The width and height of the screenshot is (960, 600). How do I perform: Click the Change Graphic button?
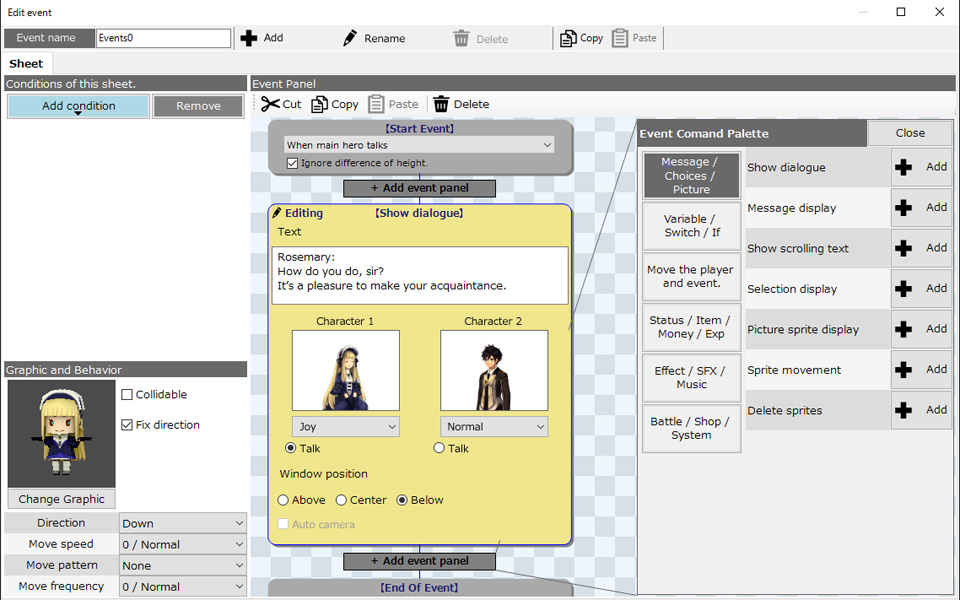(x=61, y=499)
